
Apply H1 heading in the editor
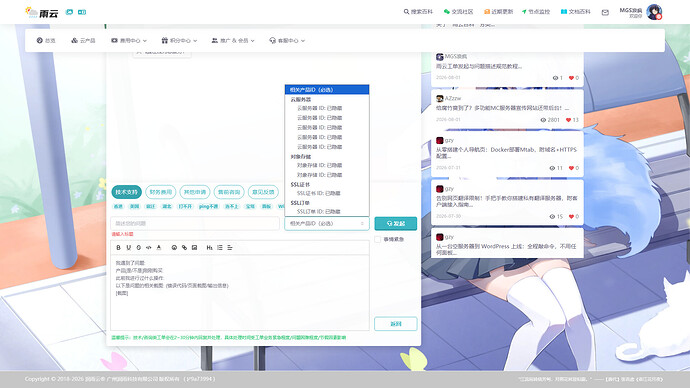(209, 248)
